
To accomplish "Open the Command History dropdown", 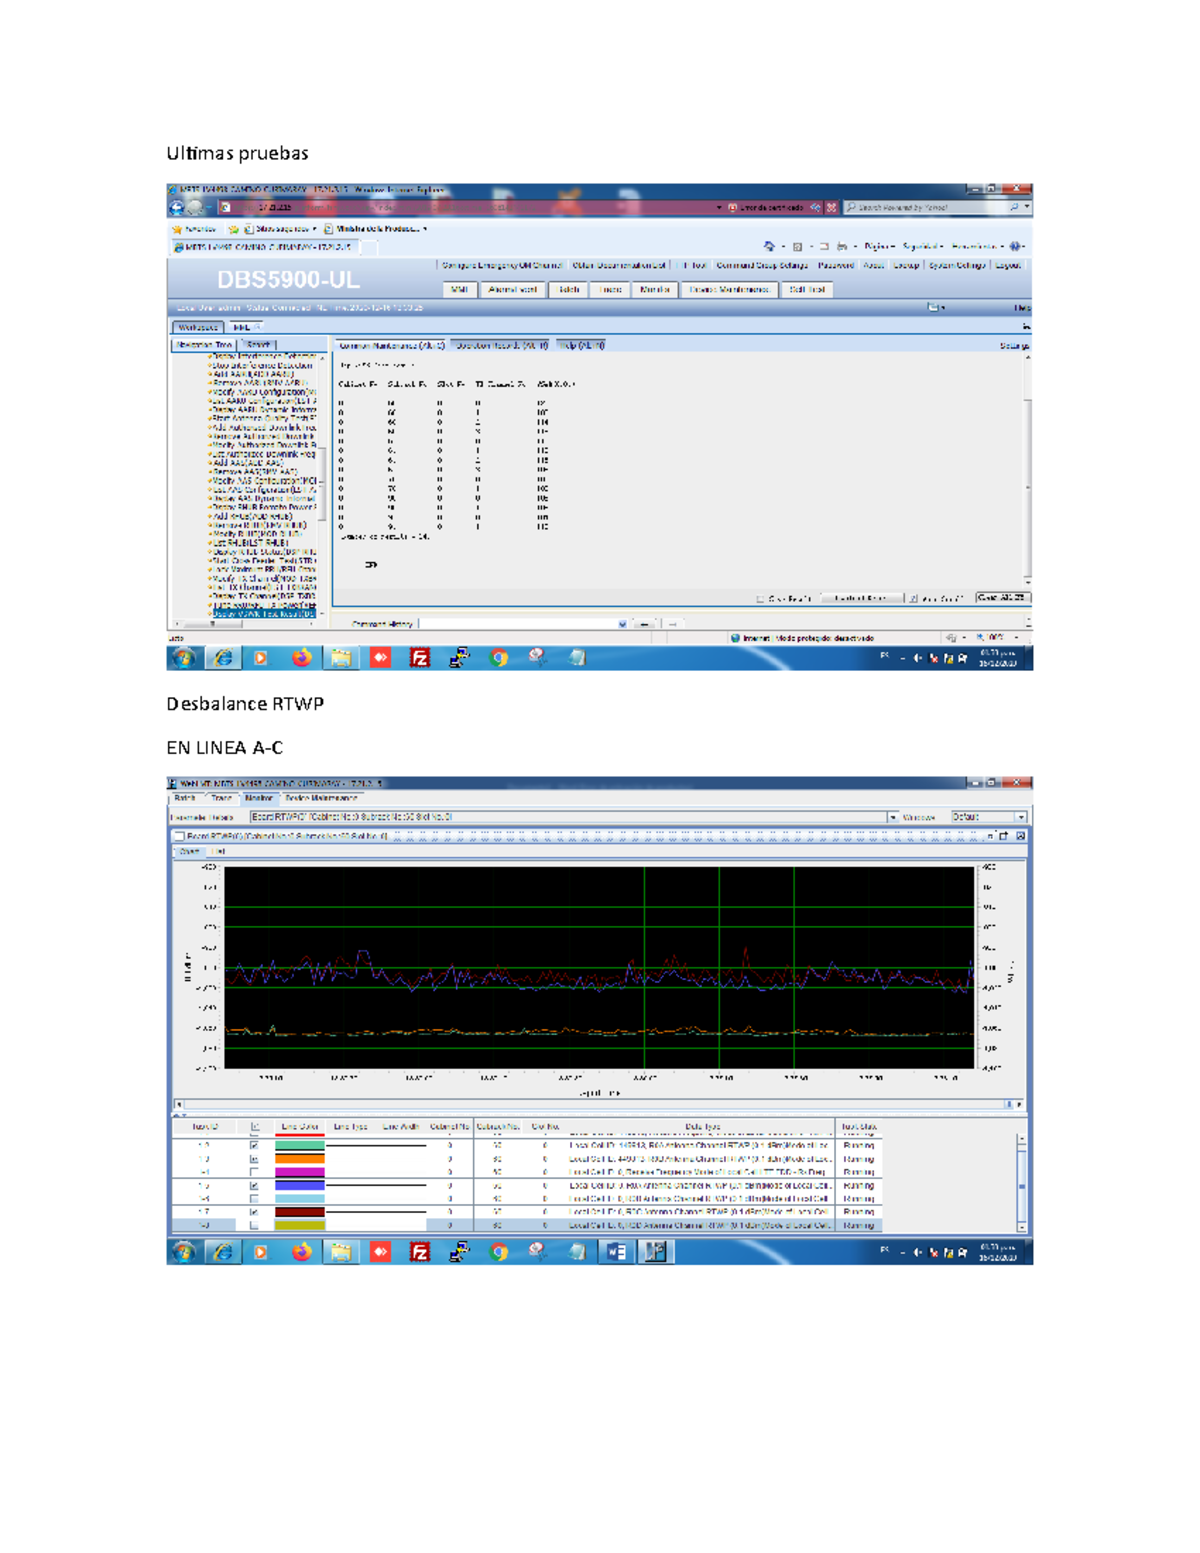I will [621, 623].
